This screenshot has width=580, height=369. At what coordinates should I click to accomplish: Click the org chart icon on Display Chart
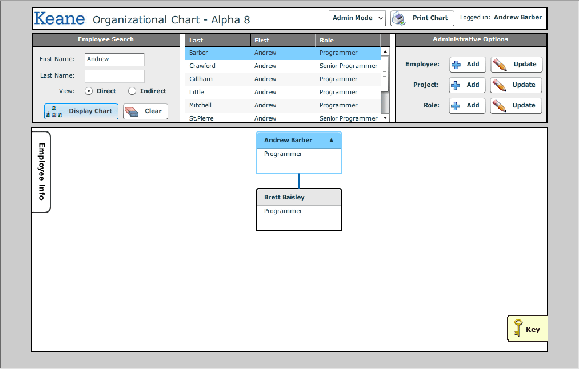[x=54, y=112]
